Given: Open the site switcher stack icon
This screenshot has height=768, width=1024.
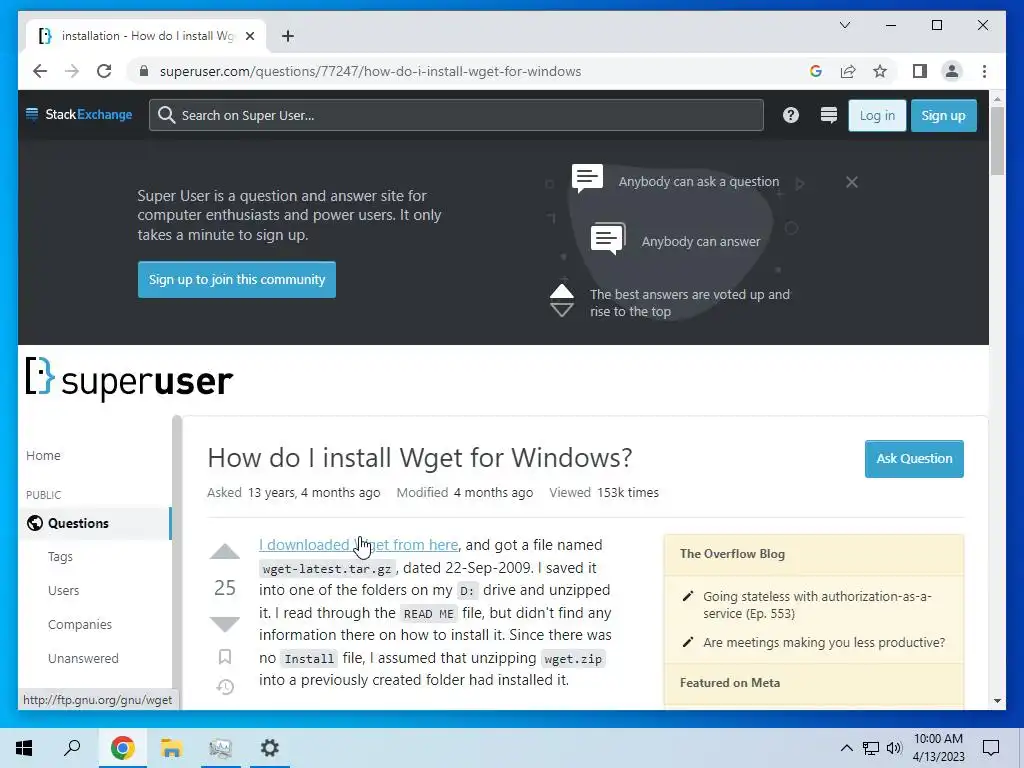Looking at the screenshot, I should pos(829,115).
